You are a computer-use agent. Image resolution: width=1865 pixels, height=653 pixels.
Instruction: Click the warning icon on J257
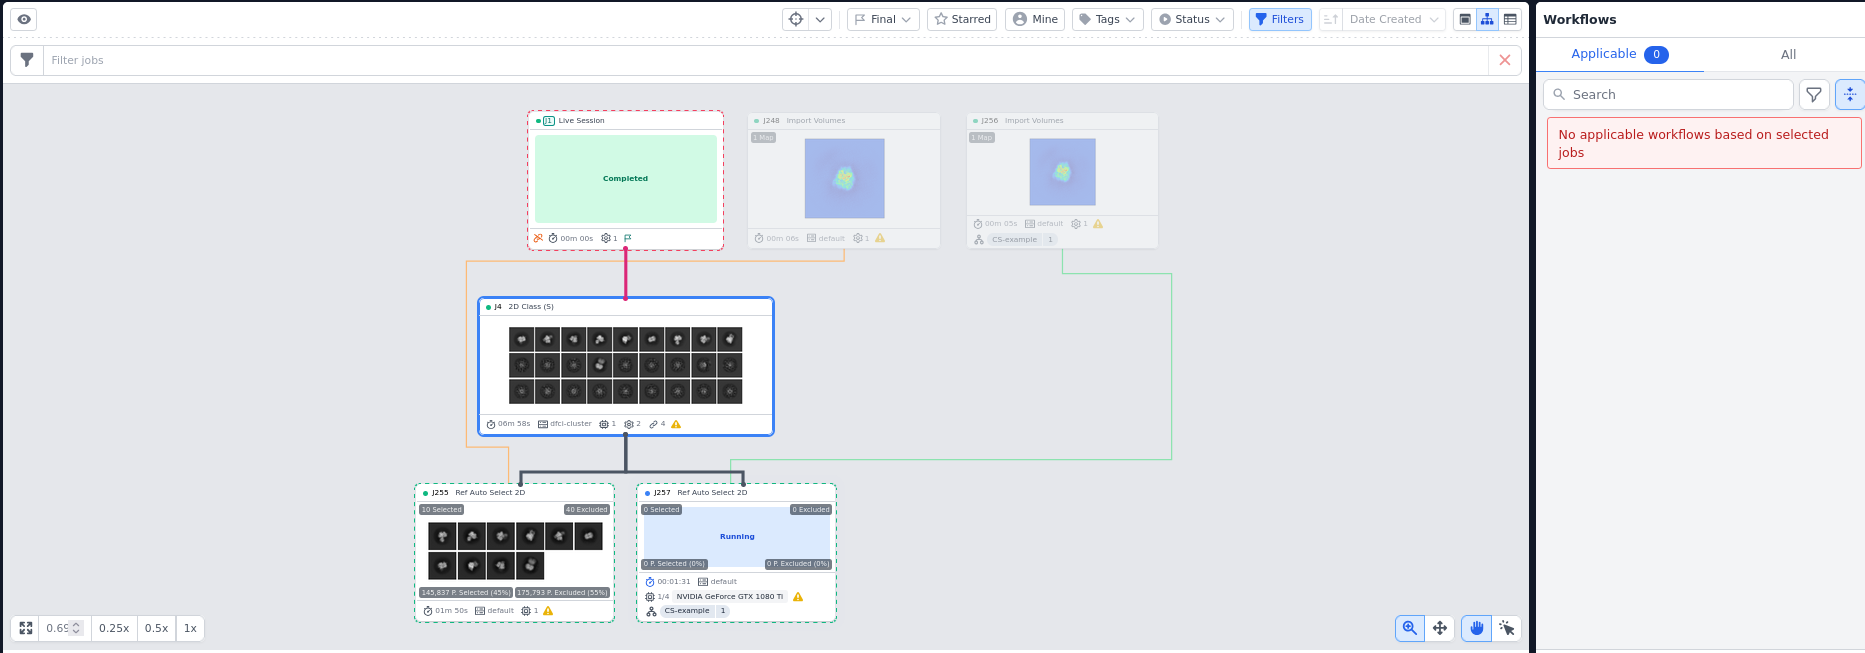click(x=798, y=597)
